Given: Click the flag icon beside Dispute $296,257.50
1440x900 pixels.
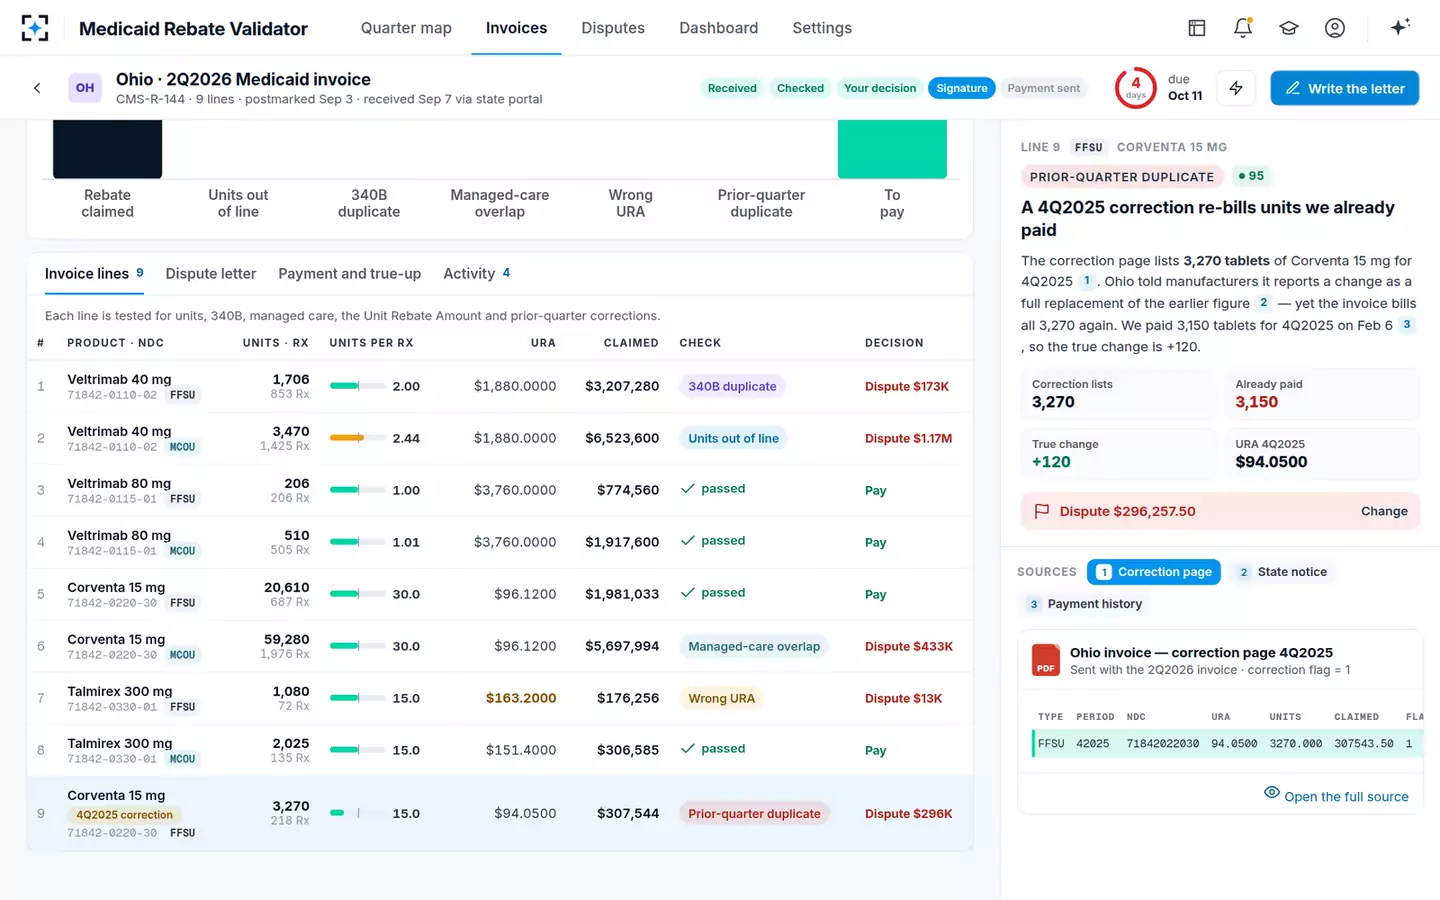Looking at the screenshot, I should (1042, 511).
